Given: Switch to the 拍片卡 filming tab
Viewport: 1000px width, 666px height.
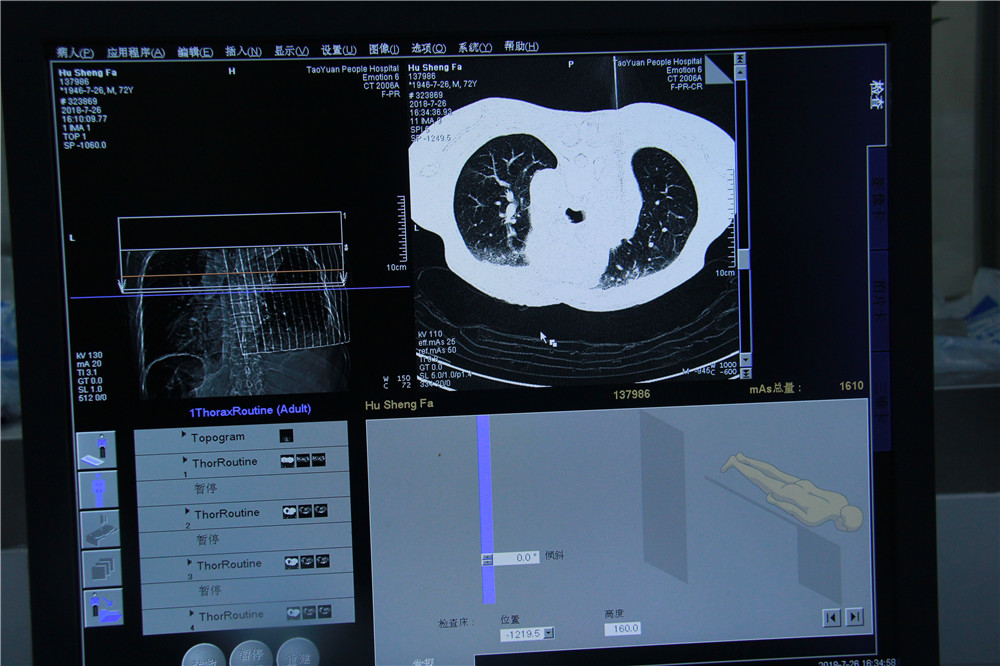Looking at the screenshot, I should click(x=879, y=300).
